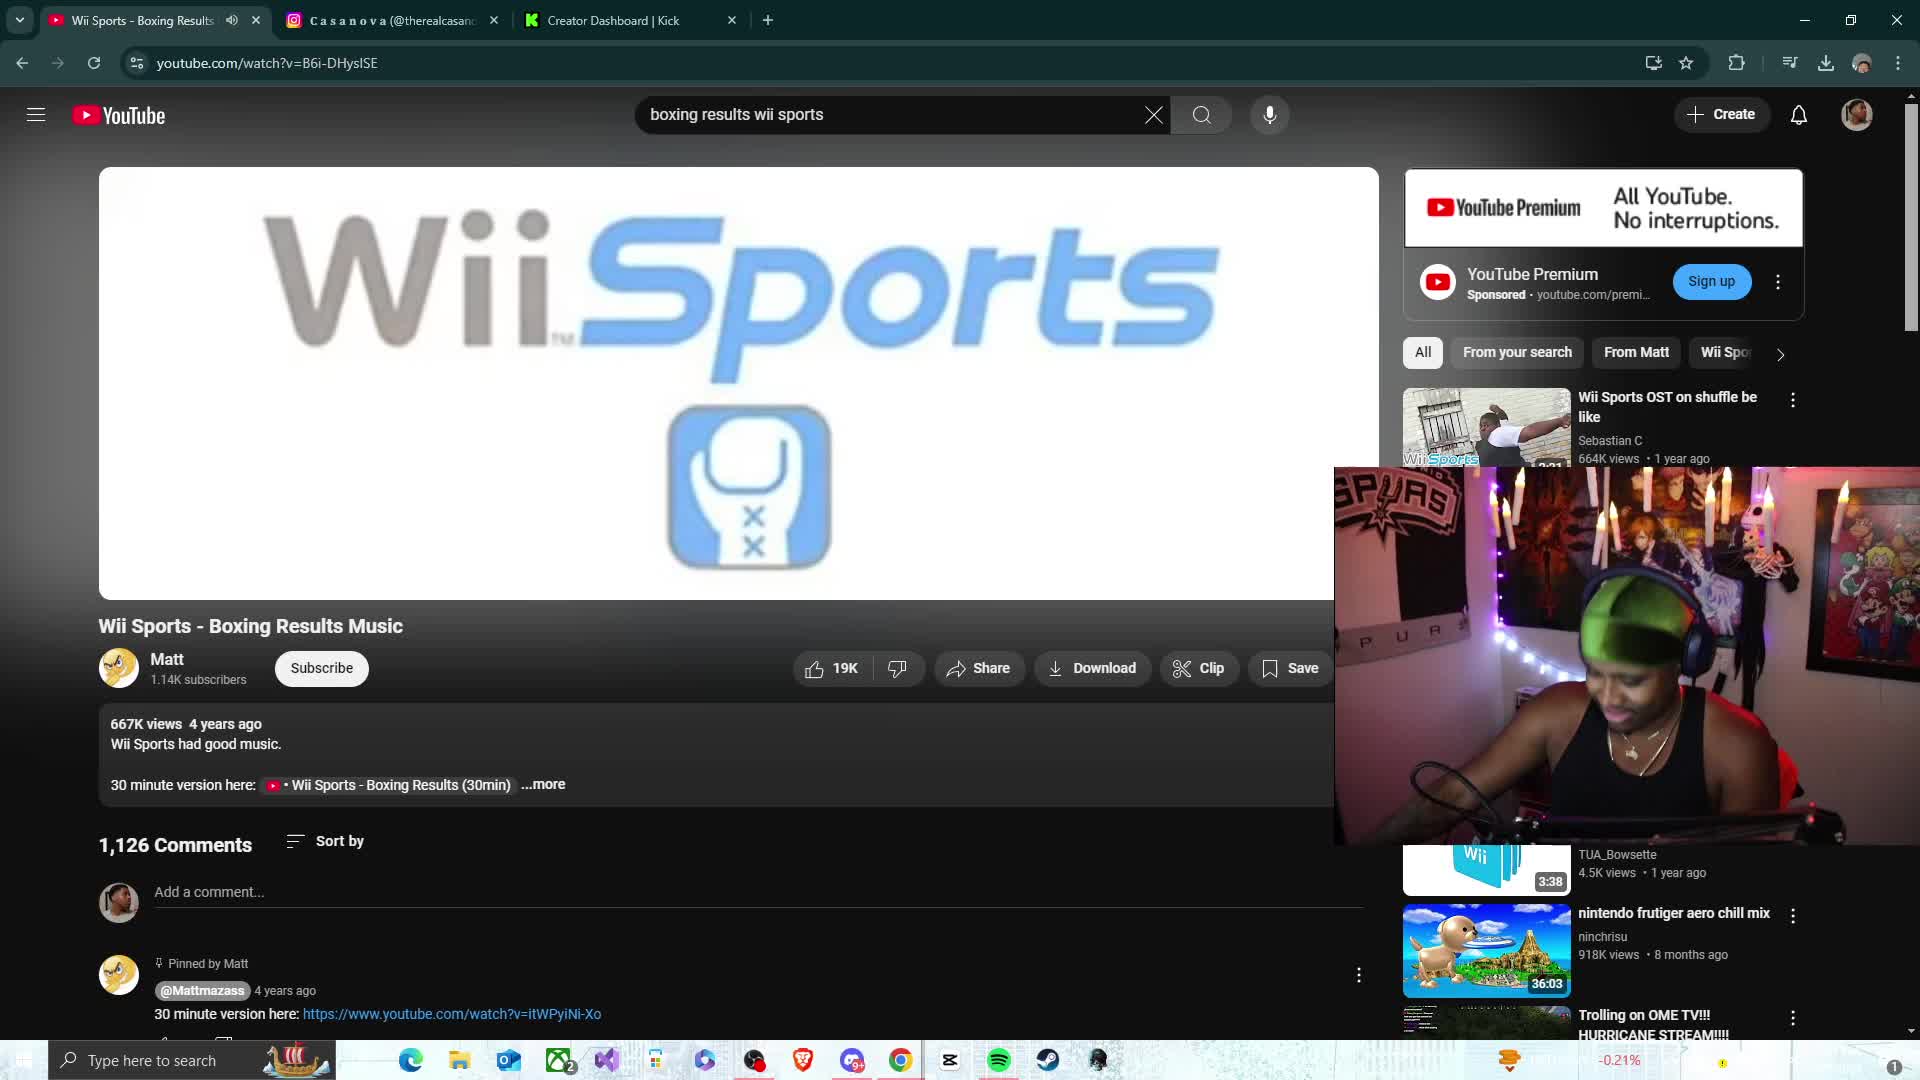The width and height of the screenshot is (1920, 1080).
Task: Click the search magnifier button
Action: [1201, 115]
